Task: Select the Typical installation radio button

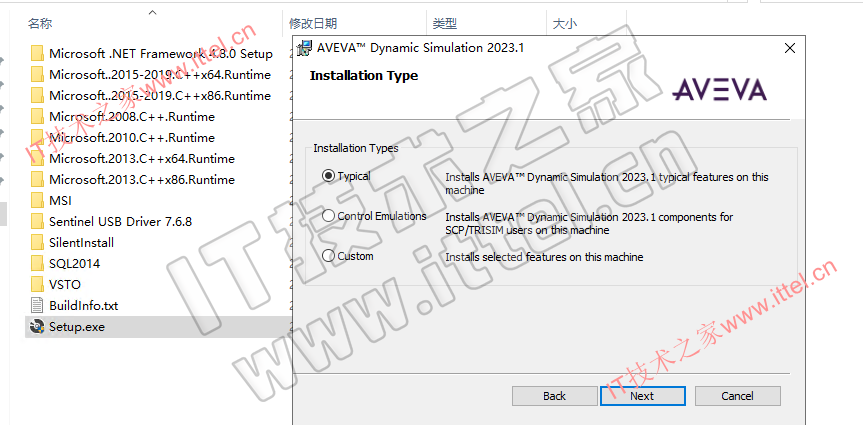Action: [x=328, y=176]
